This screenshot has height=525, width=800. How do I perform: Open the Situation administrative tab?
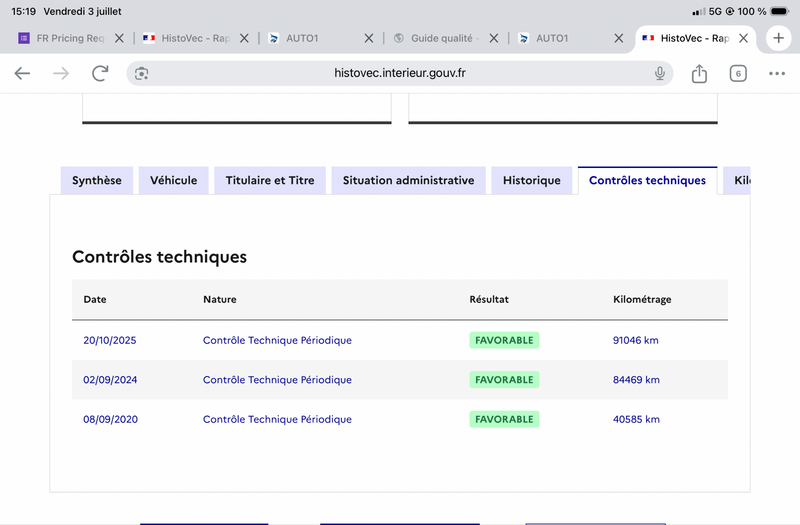tap(408, 180)
